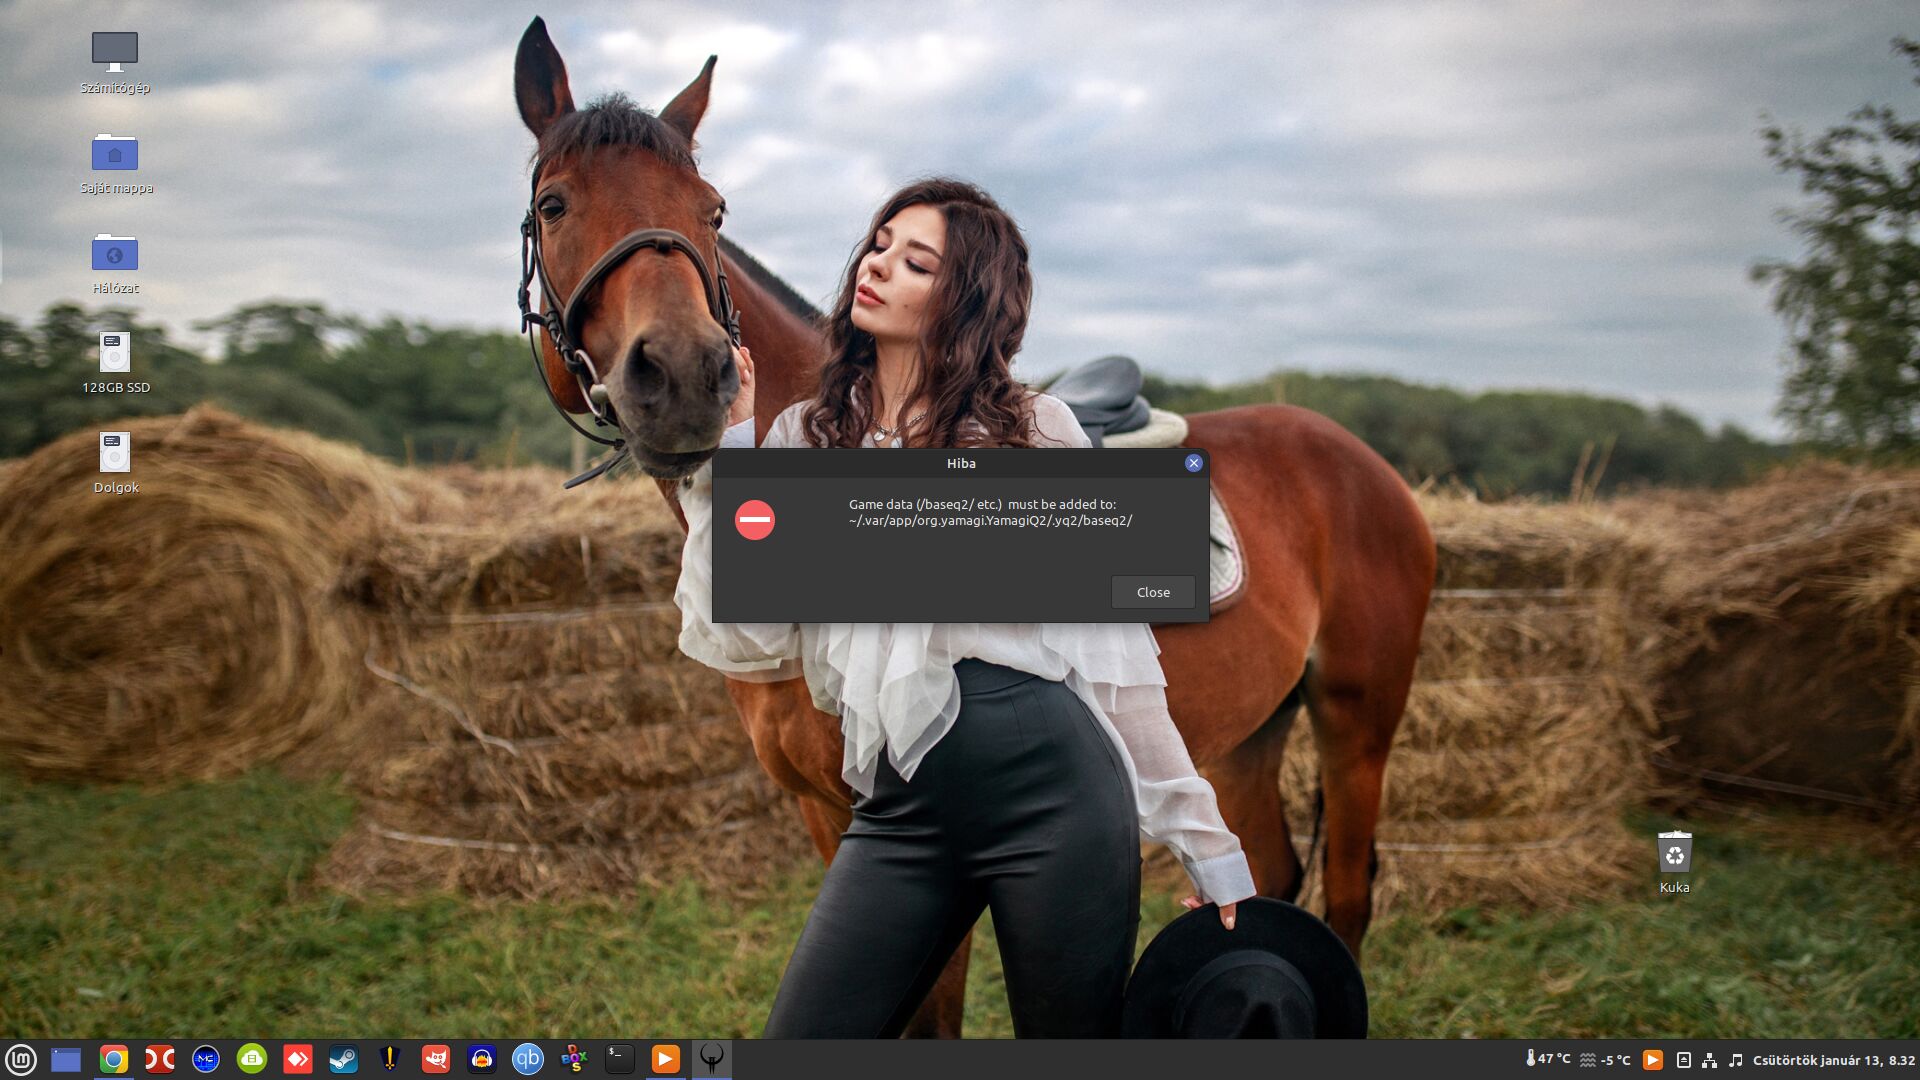The width and height of the screenshot is (1920, 1080).
Task: Open the Számítógép desktop icon
Action: 115,62
